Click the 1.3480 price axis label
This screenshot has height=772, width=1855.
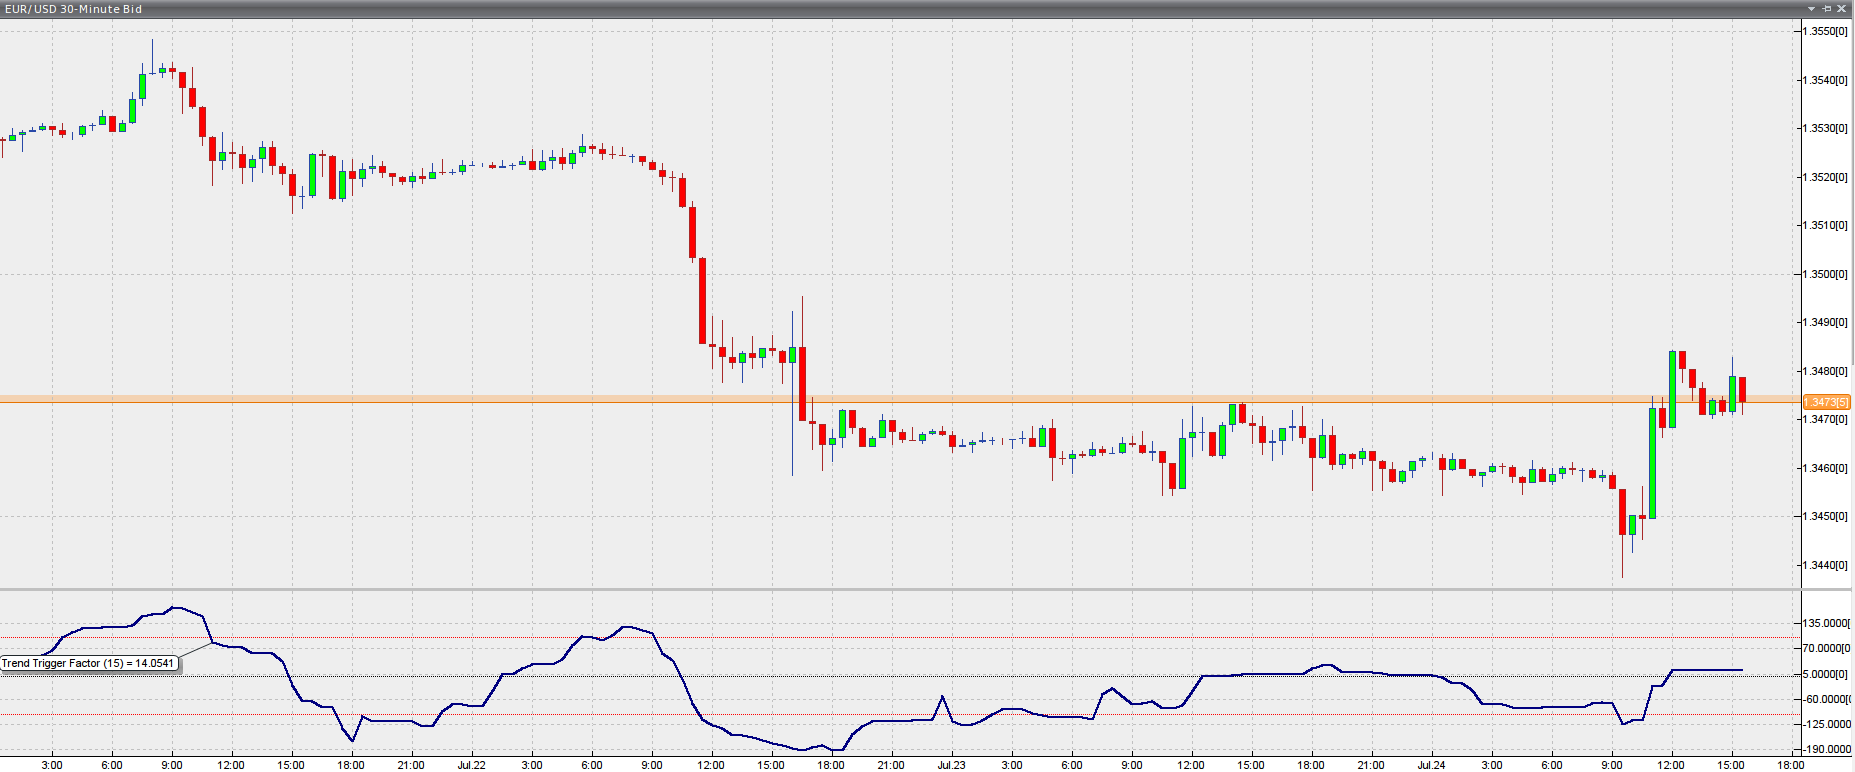(1825, 371)
